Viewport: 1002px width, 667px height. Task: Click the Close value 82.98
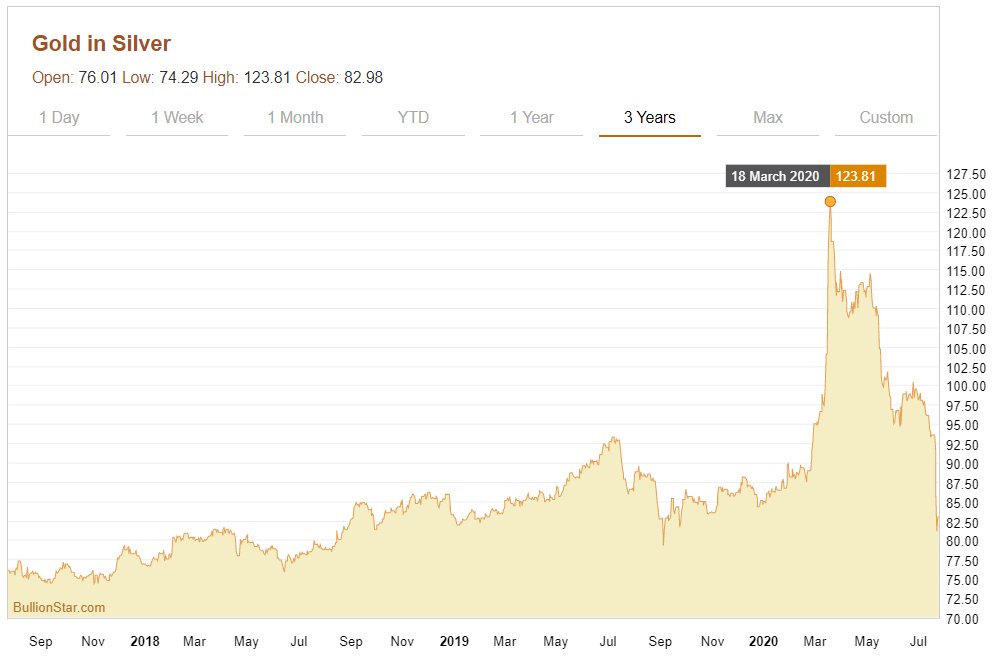coord(364,77)
